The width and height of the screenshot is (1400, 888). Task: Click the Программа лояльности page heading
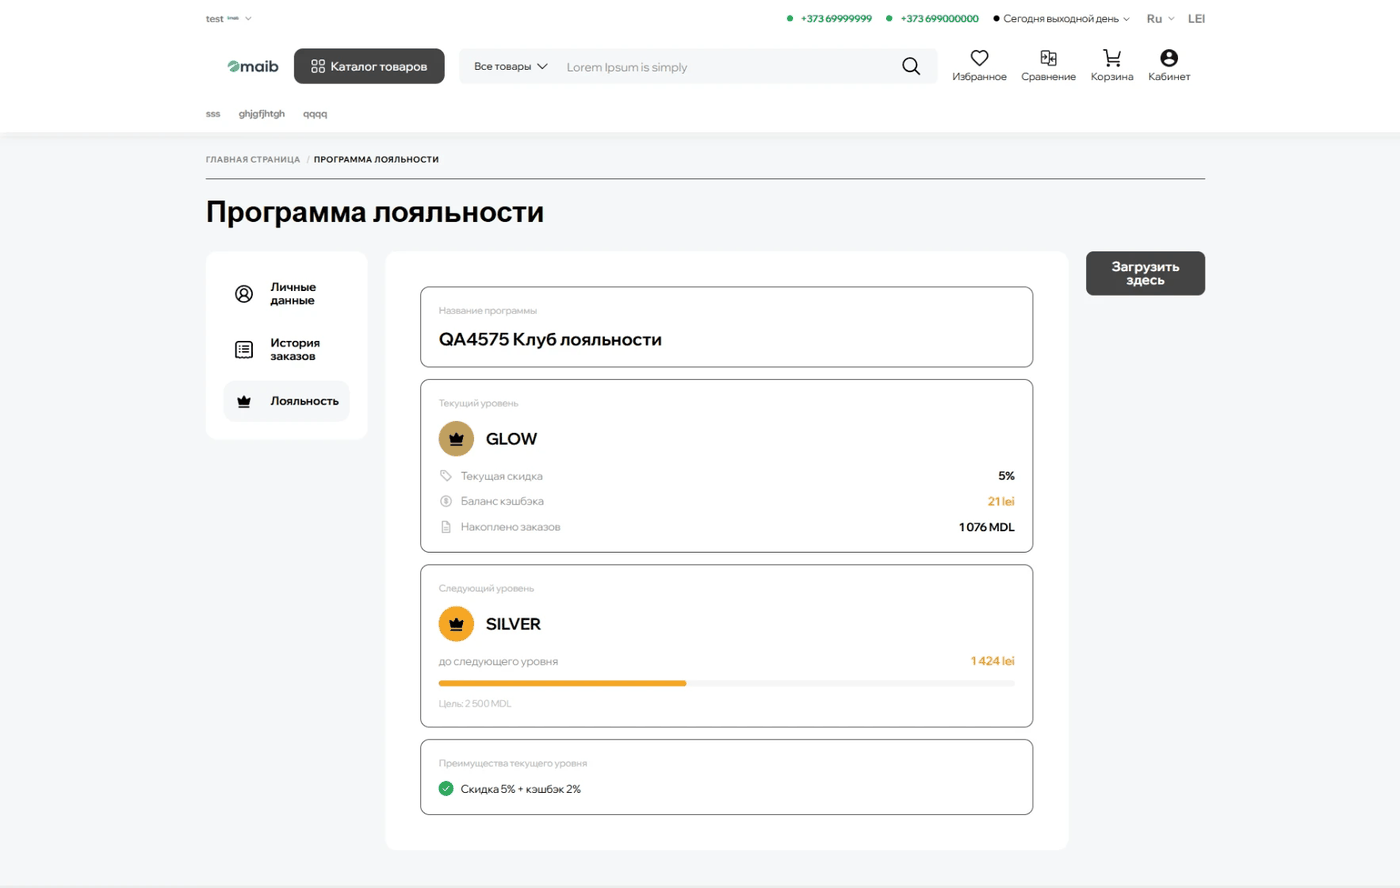(x=375, y=212)
